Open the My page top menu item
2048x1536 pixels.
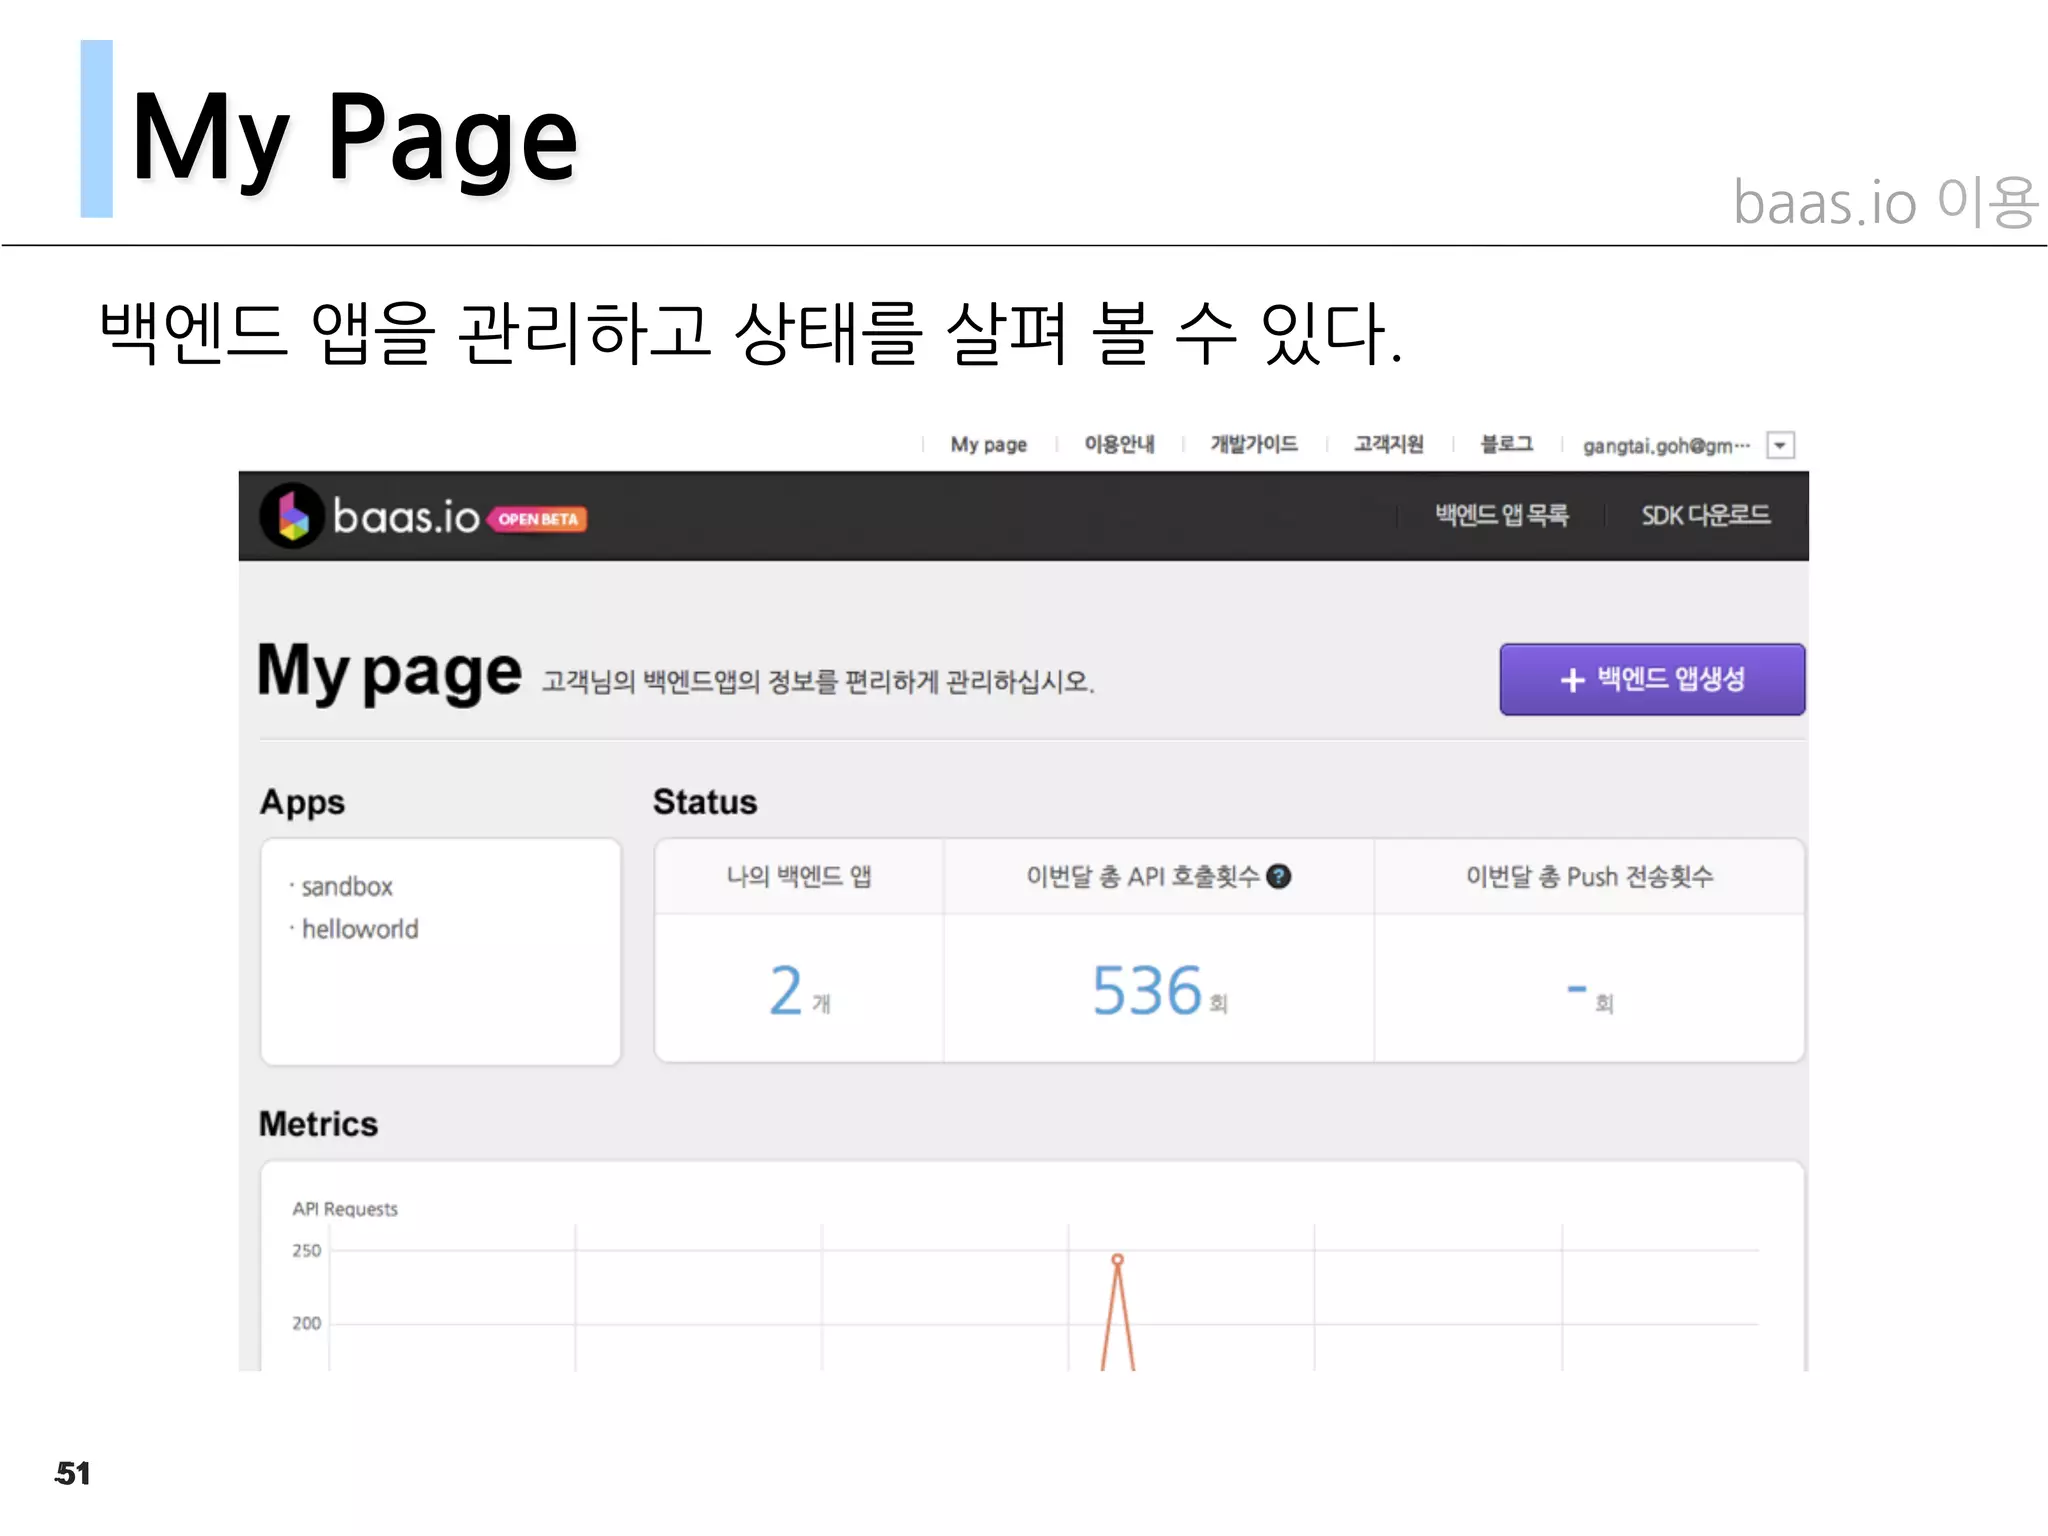988,444
